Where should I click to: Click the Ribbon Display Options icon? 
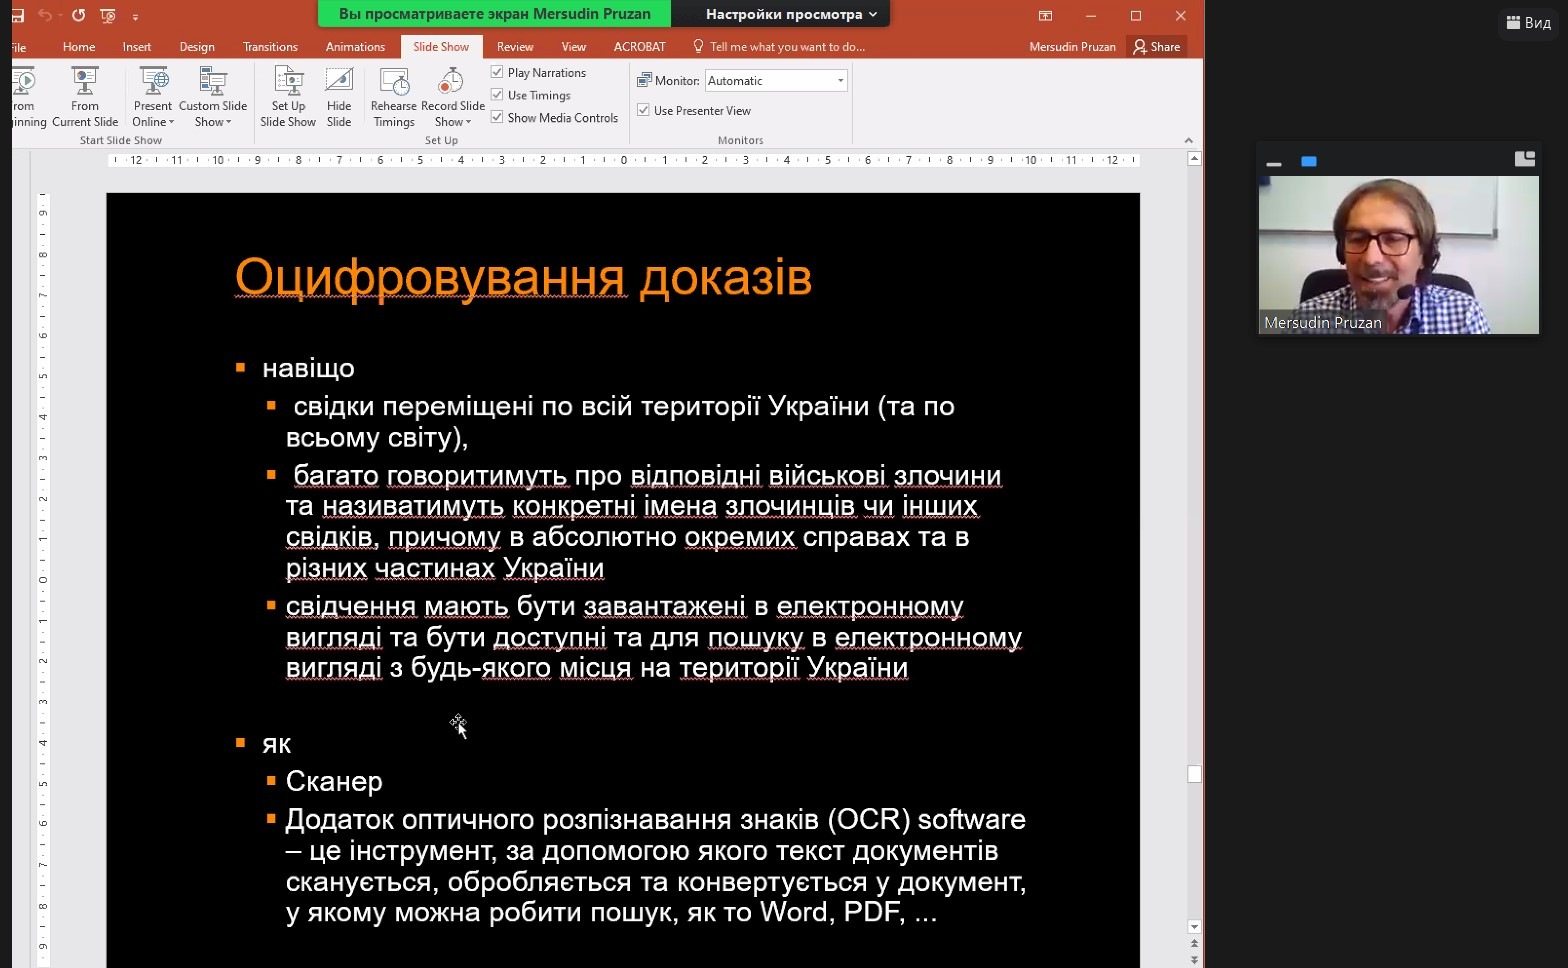1045,16
